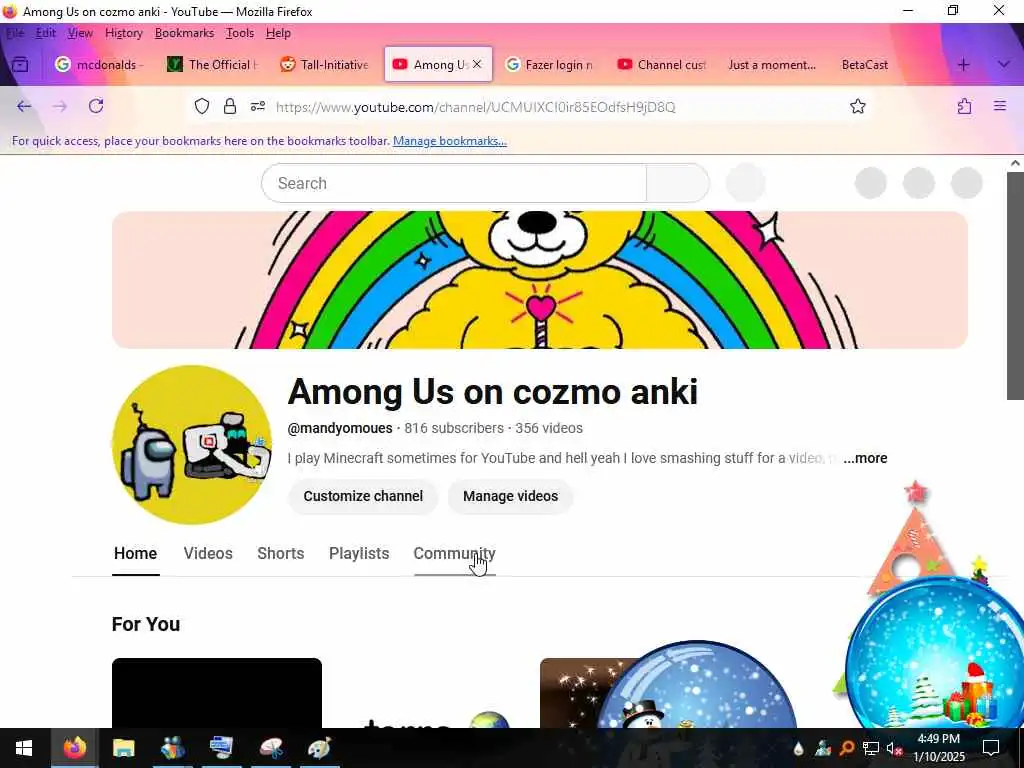This screenshot has width=1024, height=768.
Task: Expand the list all tabs chevron
Action: click(x=1004, y=65)
